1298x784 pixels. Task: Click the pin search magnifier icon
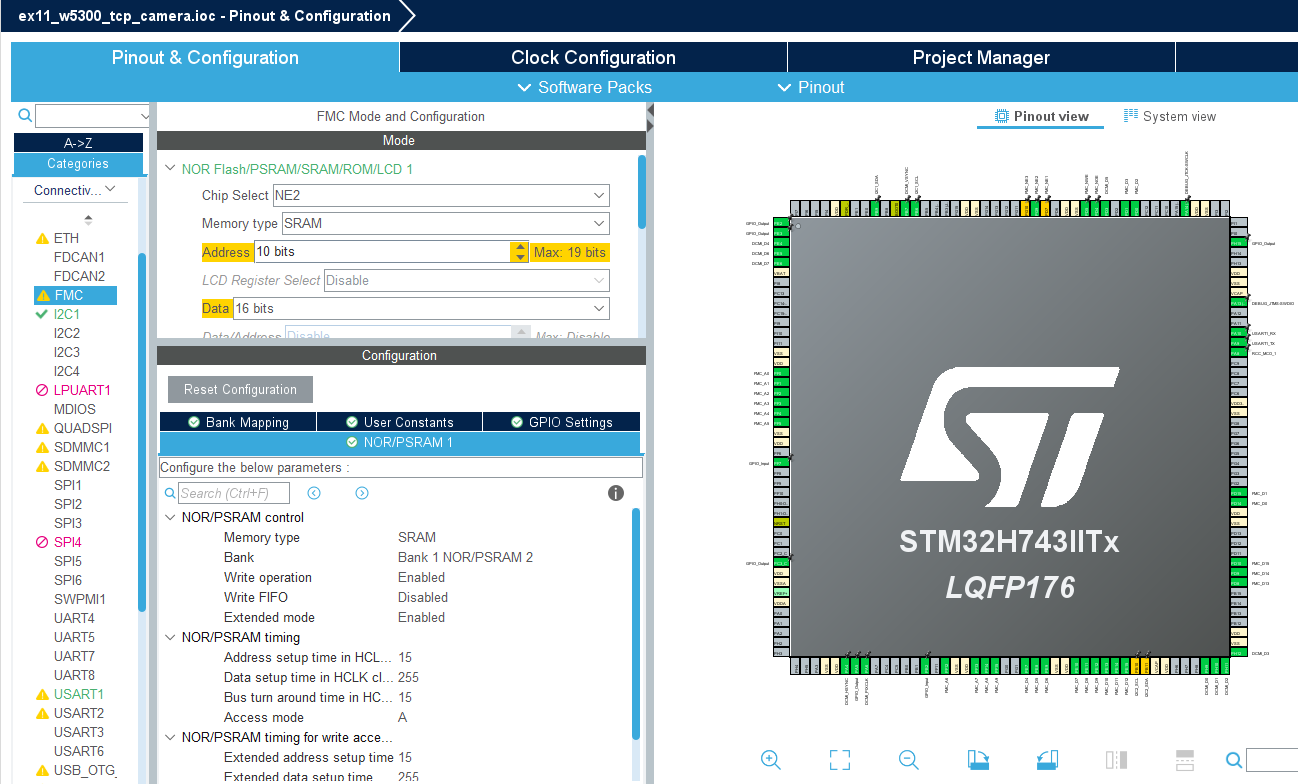[x=1232, y=760]
